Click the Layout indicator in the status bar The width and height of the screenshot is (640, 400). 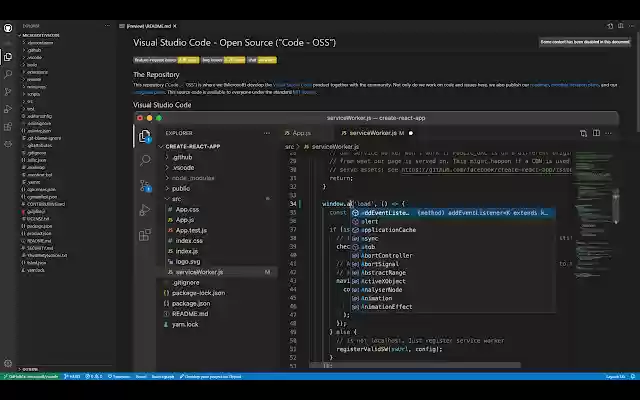tap(616, 376)
